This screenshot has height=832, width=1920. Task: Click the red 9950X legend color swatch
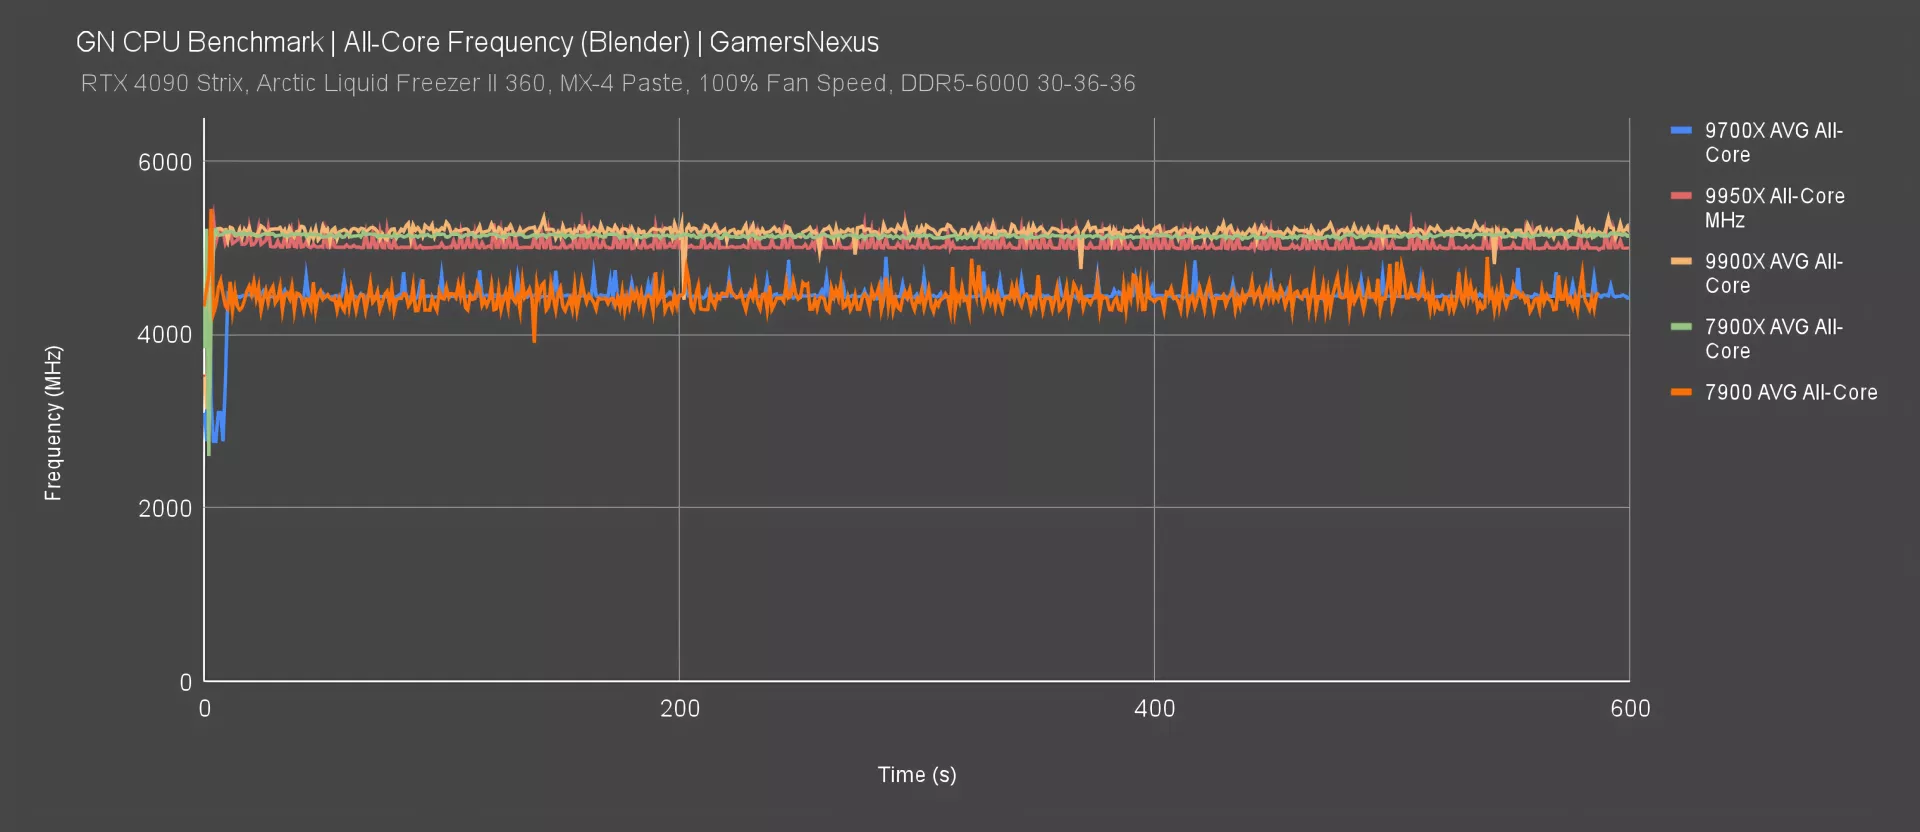(x=1681, y=196)
